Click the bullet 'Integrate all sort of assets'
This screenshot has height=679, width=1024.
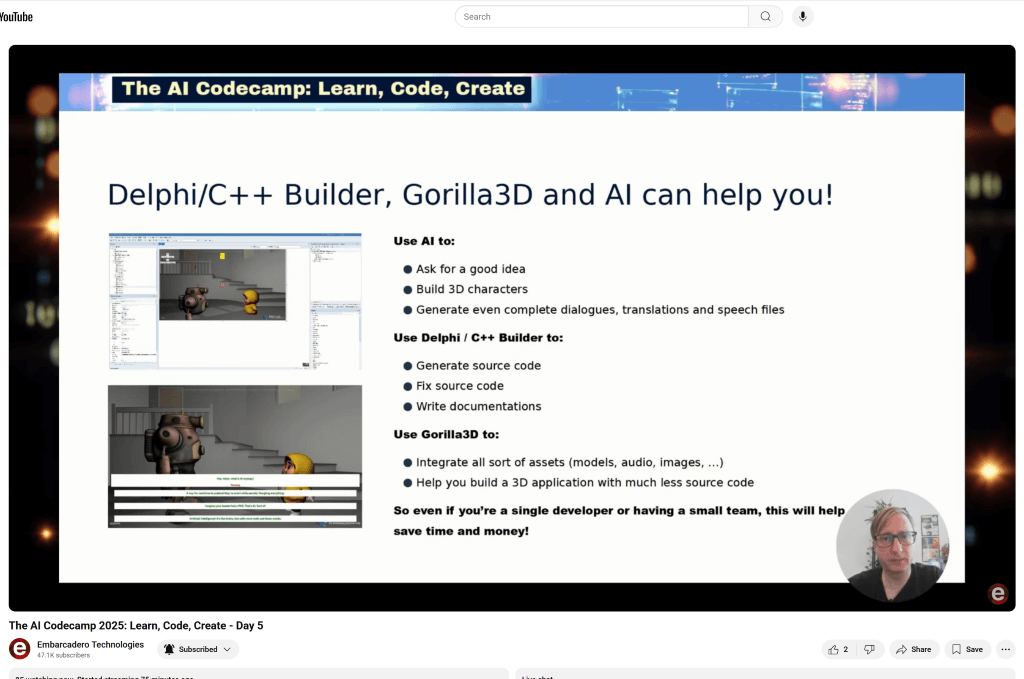coord(569,462)
